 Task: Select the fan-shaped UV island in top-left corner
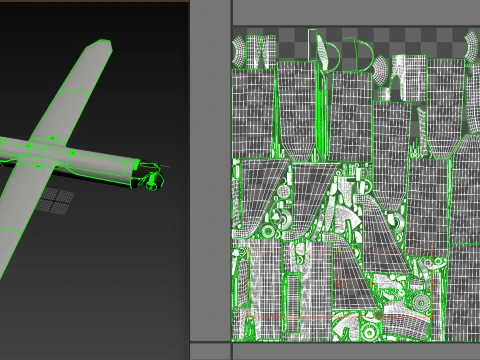click(x=239, y=52)
